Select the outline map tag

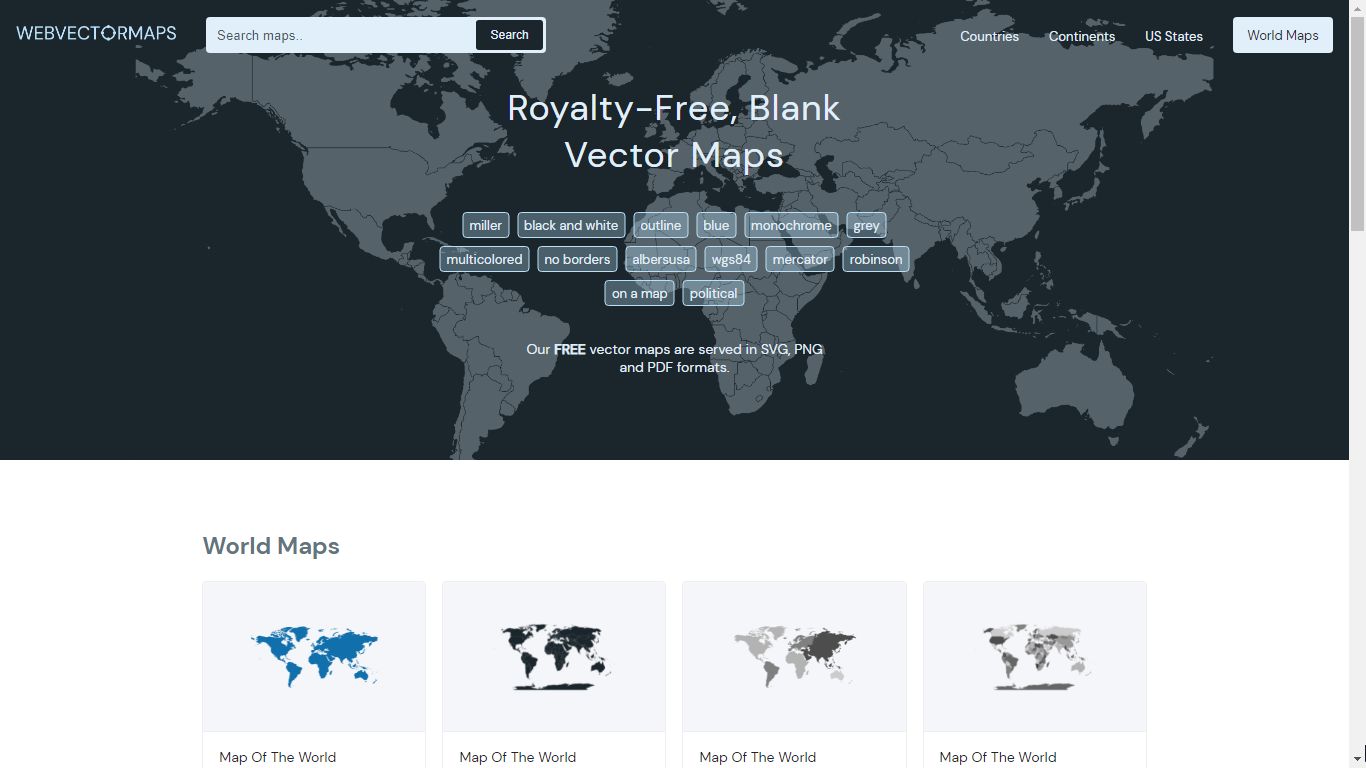(660, 225)
